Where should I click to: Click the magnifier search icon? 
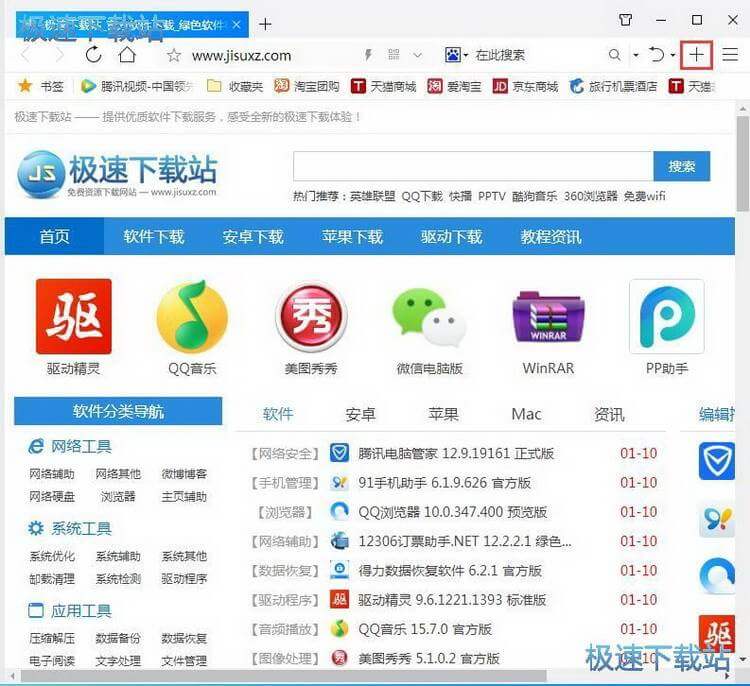pos(615,55)
